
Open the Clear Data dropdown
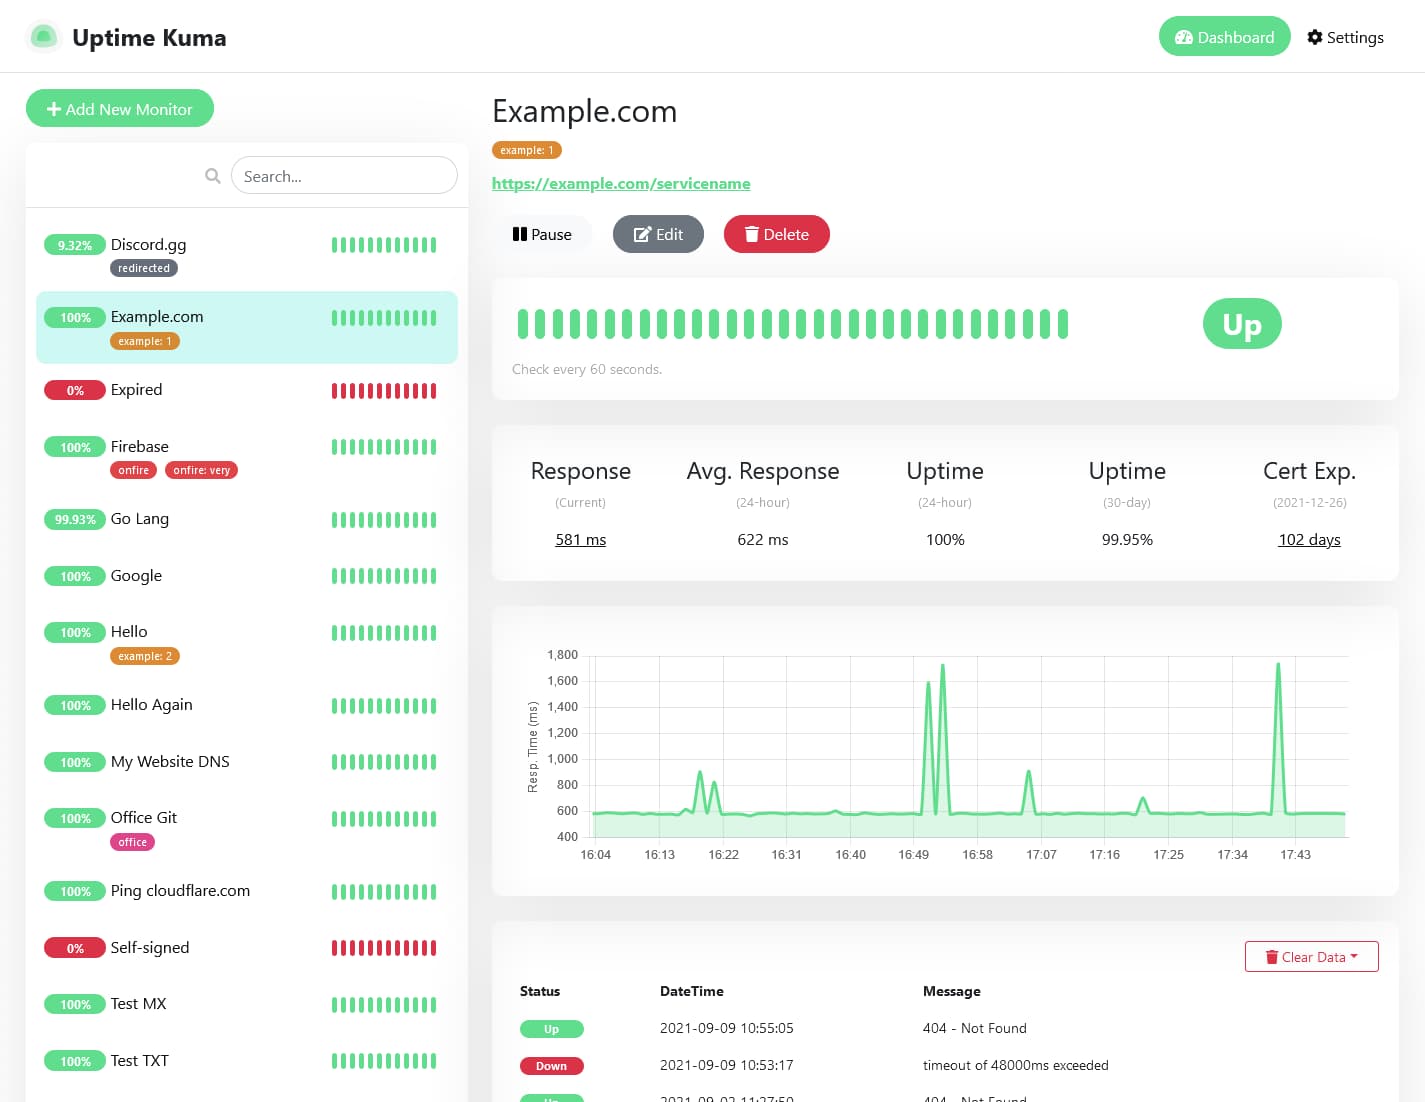click(1311, 956)
